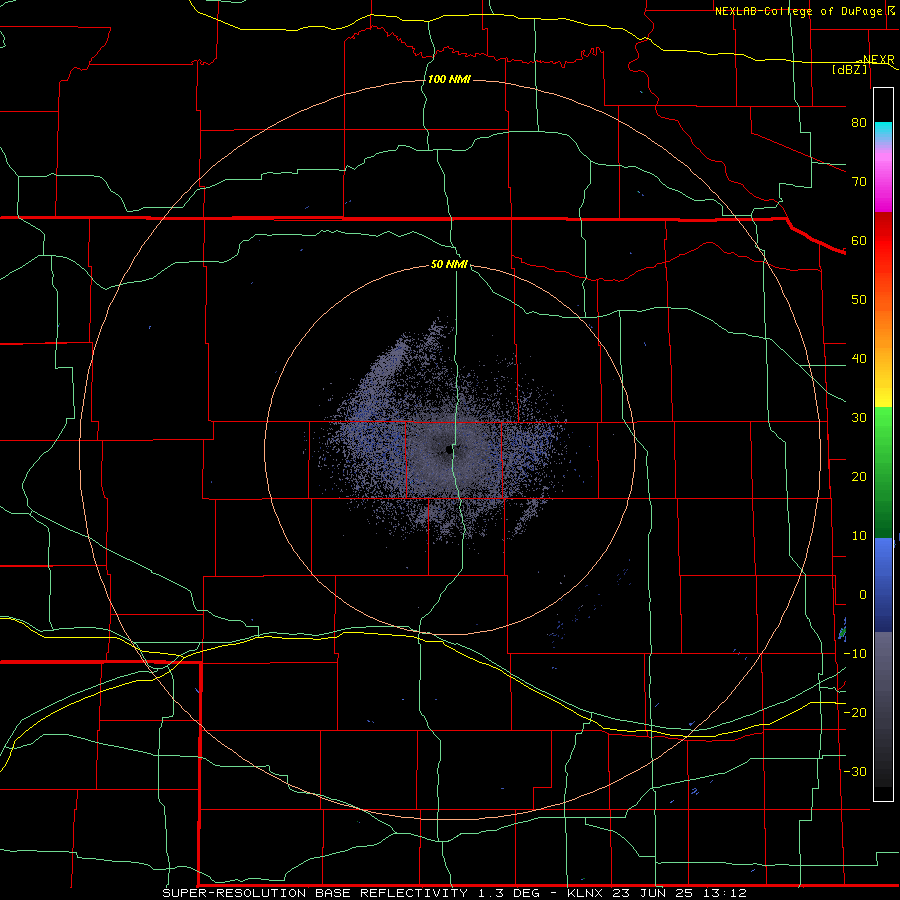
Task: Click the 10 value on dBZ scale
Action: tap(859, 536)
